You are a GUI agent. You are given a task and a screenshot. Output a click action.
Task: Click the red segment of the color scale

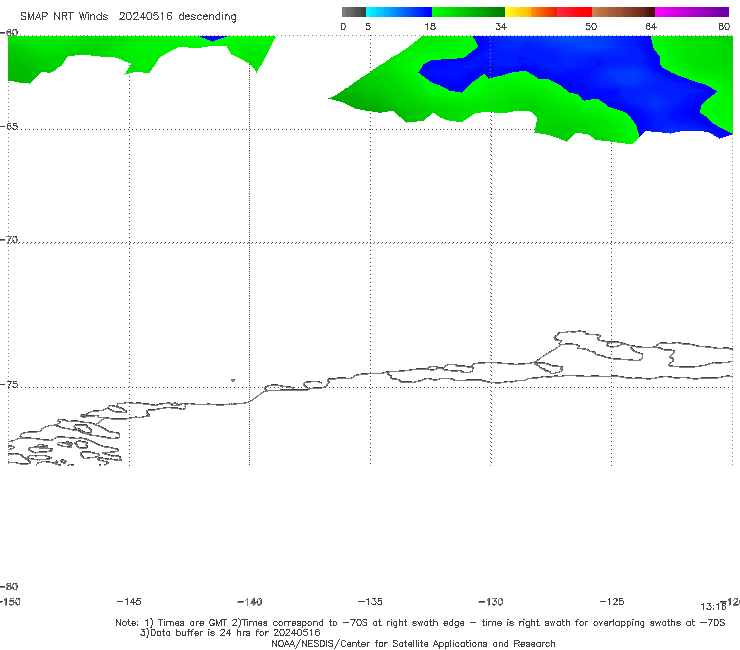(x=575, y=12)
